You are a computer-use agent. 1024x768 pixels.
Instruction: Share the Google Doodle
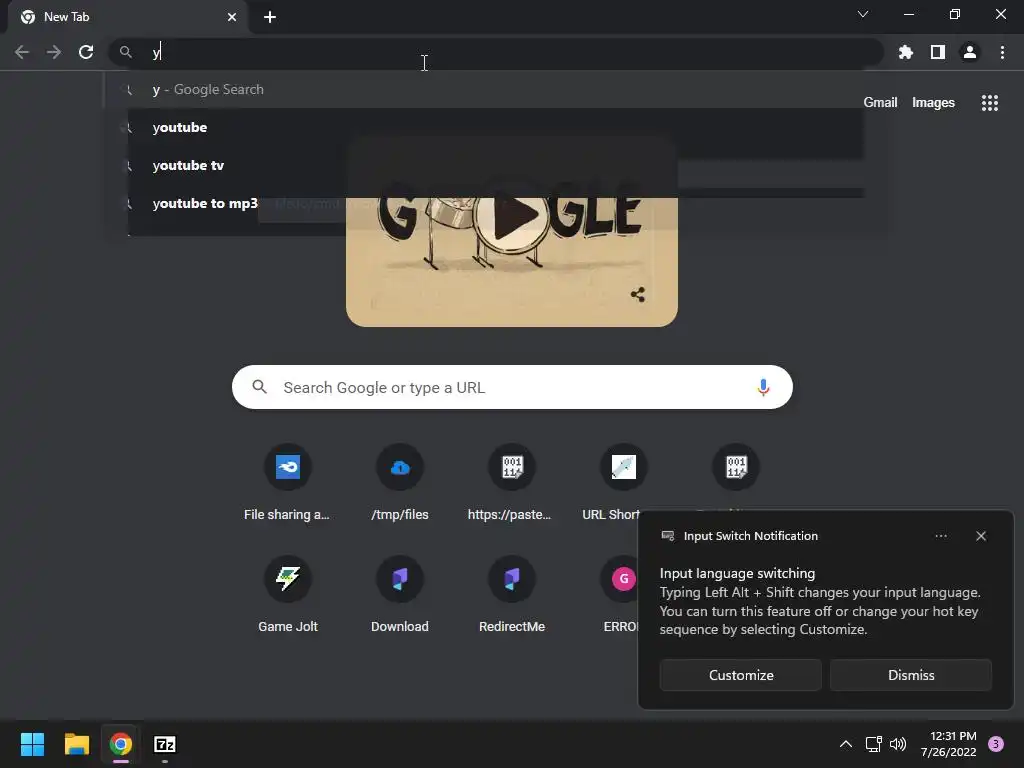coord(638,295)
